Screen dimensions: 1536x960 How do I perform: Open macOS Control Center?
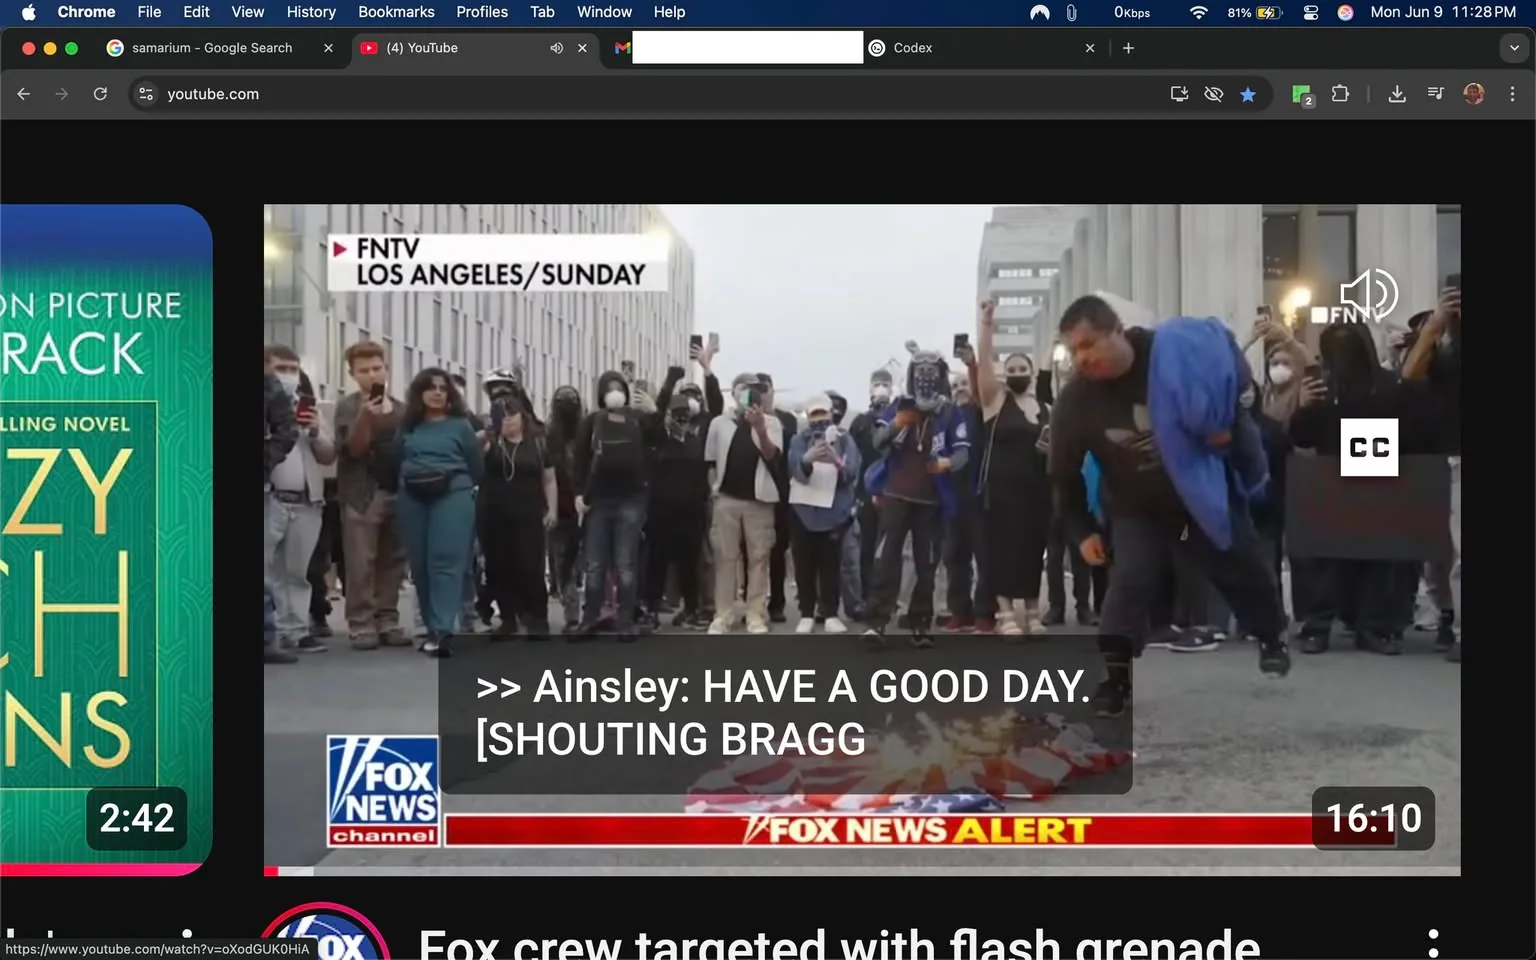(x=1311, y=12)
